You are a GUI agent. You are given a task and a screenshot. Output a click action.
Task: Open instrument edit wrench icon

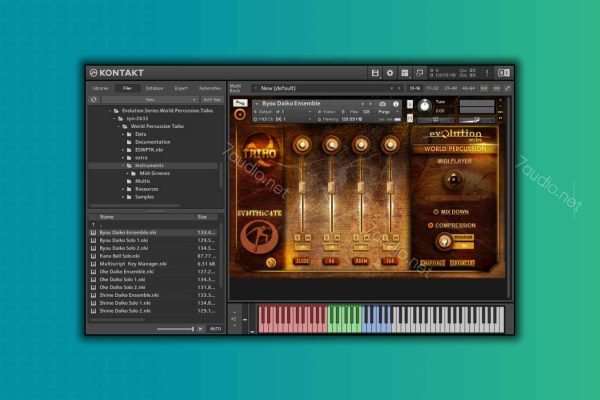point(240,103)
